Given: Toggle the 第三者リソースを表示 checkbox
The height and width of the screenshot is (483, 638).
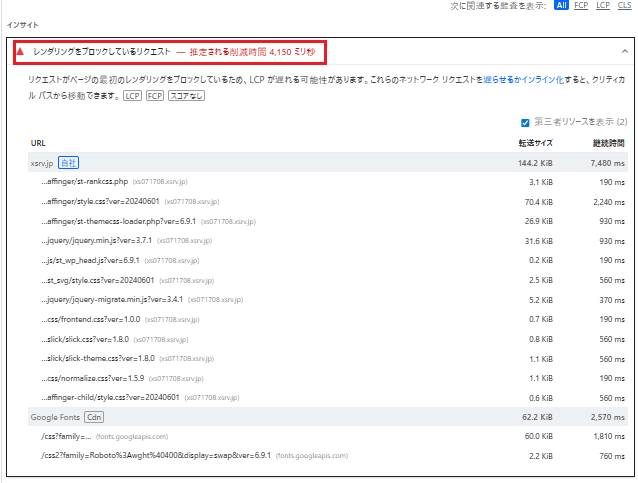Looking at the screenshot, I should click(524, 123).
